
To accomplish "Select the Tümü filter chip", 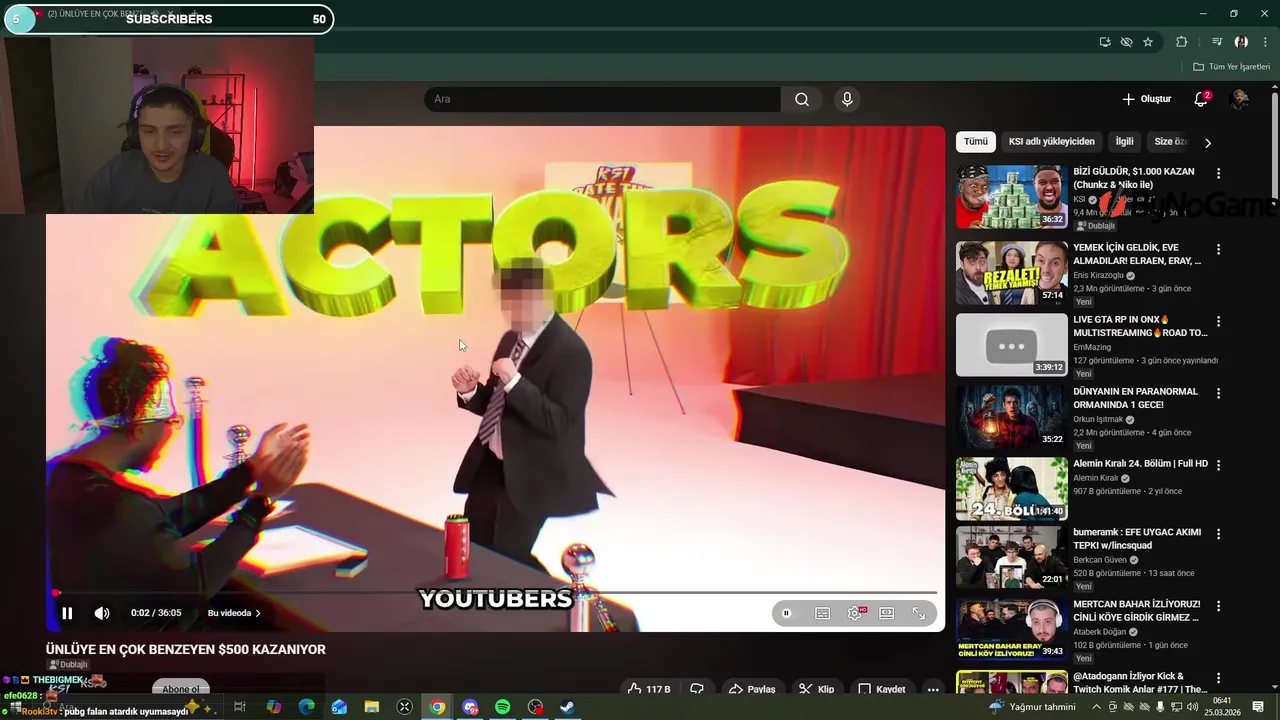I will click(x=975, y=142).
